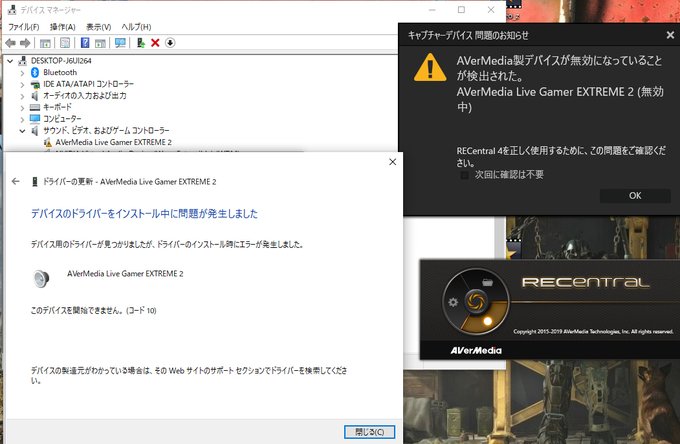The height and width of the screenshot is (444, 680).
Task: Select the DESKTOP-J6UI264 computer icon
Action: point(22,61)
